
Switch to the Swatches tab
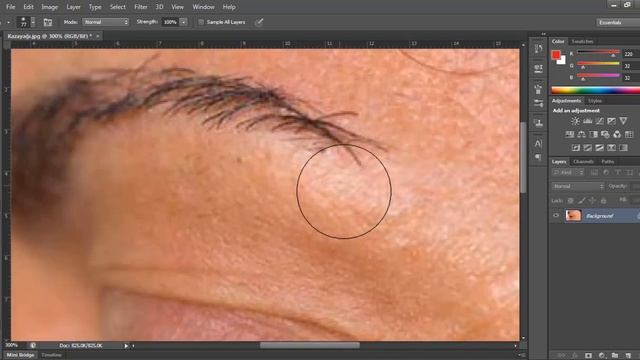(582, 42)
